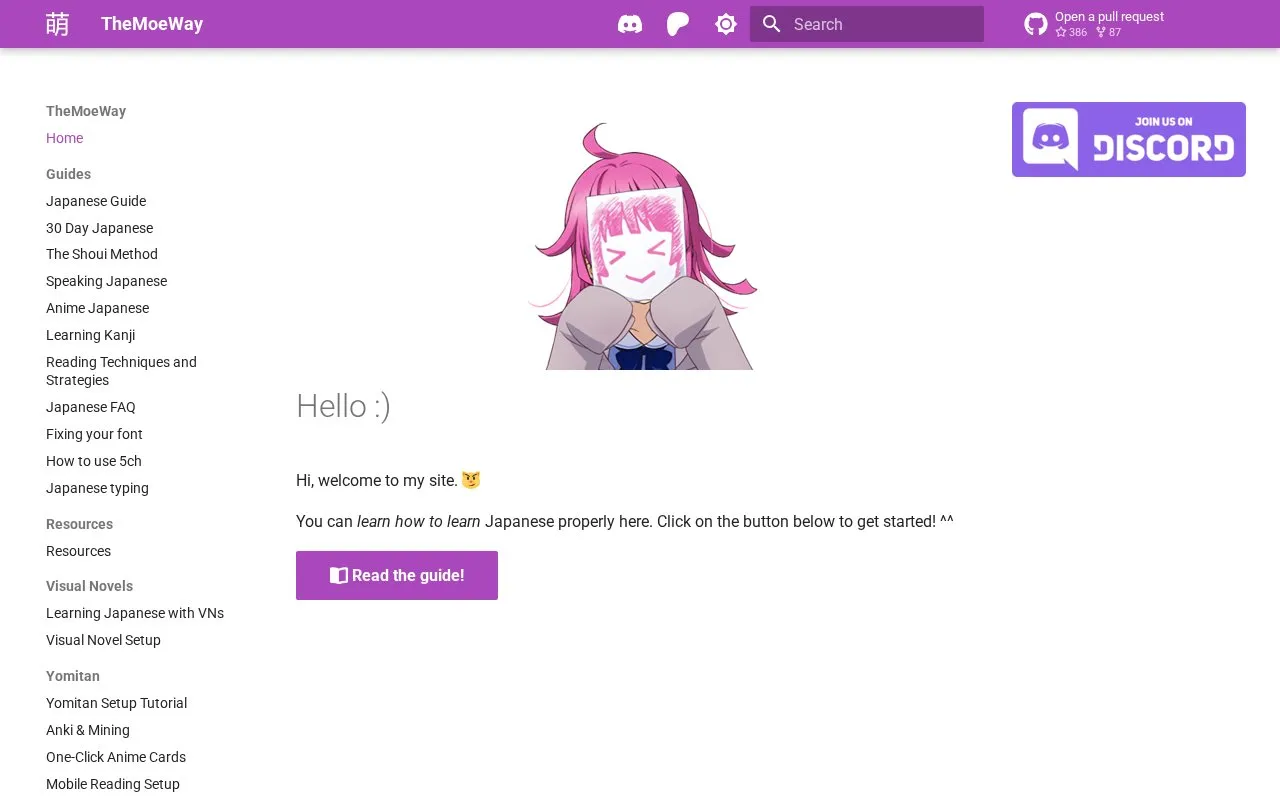This screenshot has height=800, width=1280.
Task: Click the Visual Novels section heading
Action: (89, 586)
